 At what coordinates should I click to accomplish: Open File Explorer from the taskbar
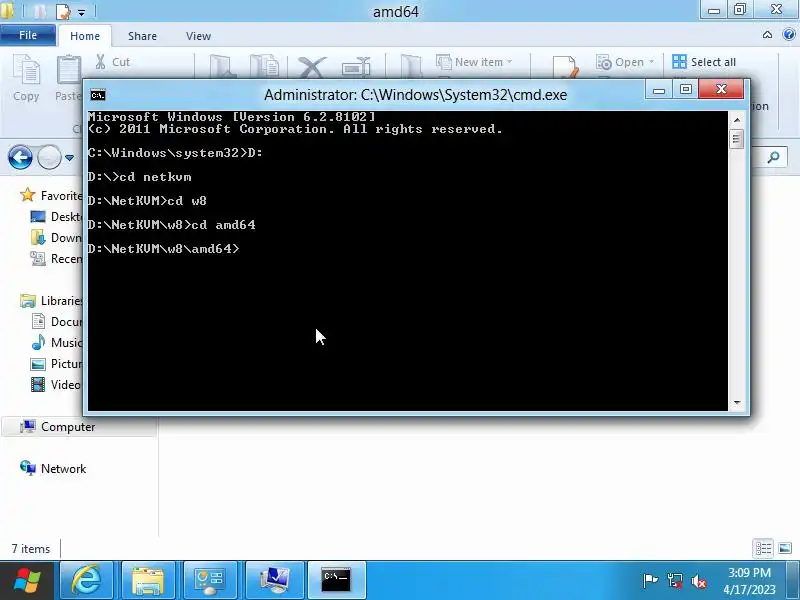(x=148, y=580)
